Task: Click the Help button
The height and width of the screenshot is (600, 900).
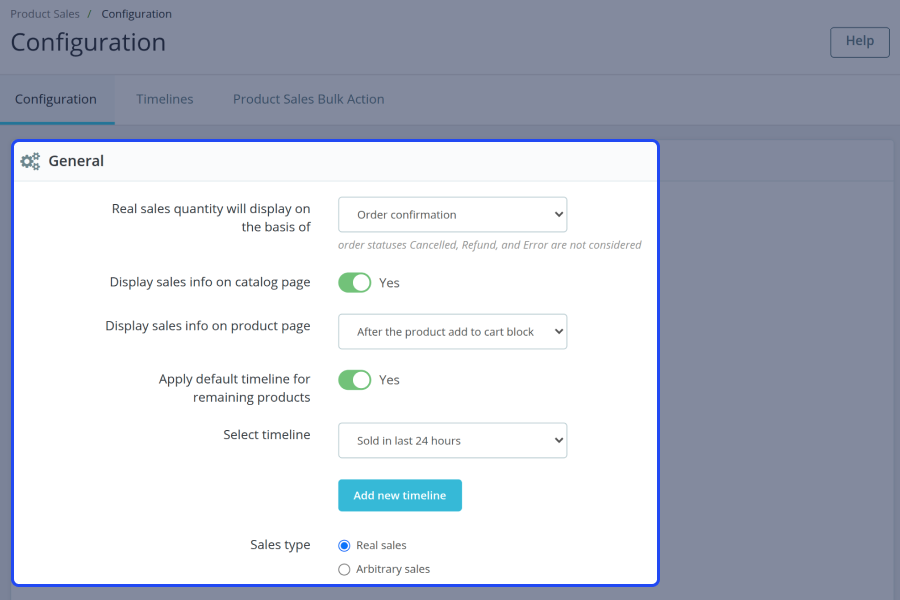Action: (859, 41)
